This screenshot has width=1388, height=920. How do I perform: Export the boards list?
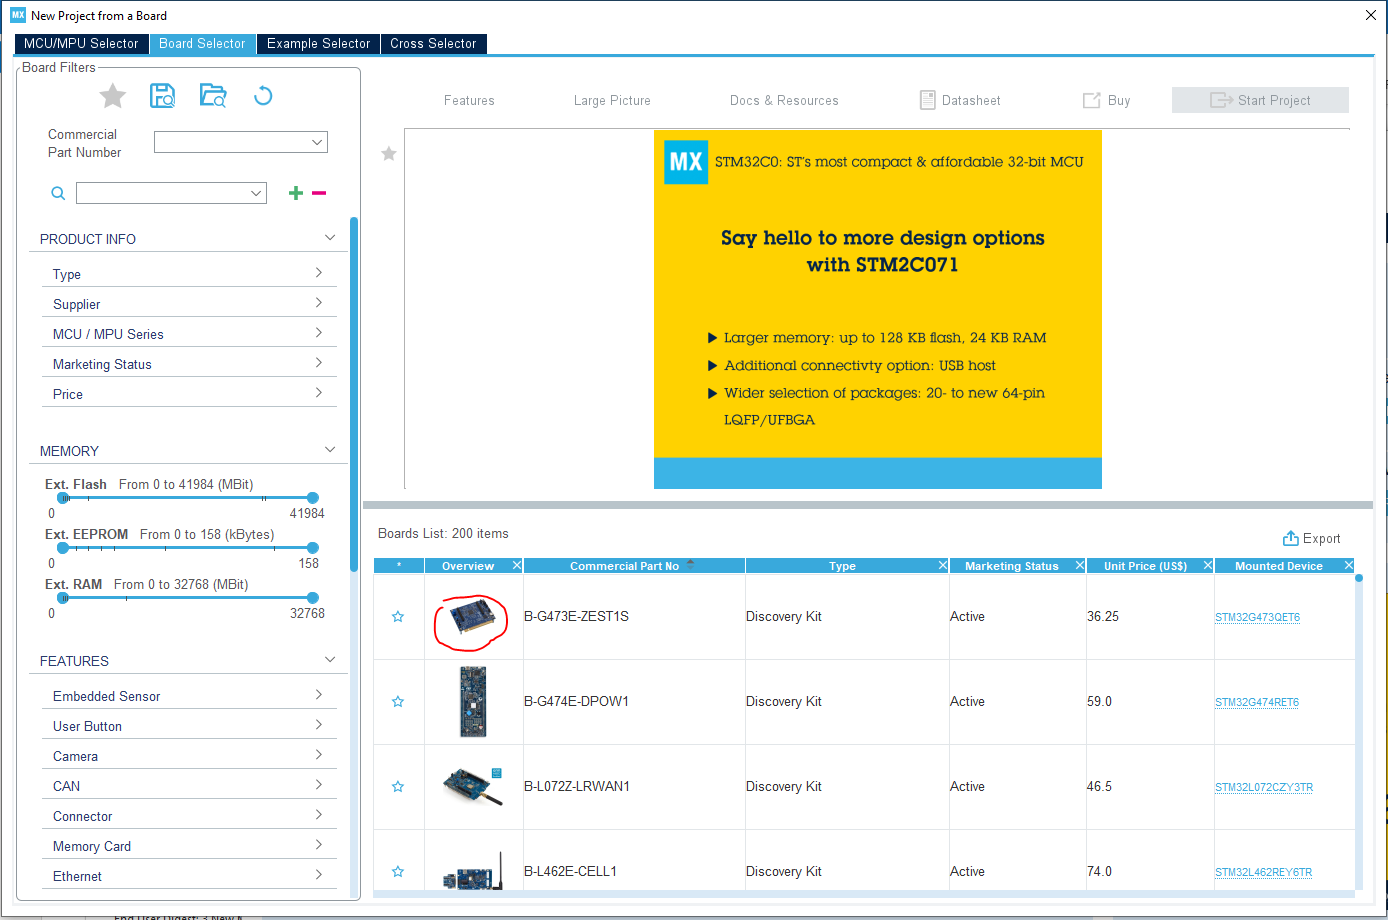coord(1311,538)
